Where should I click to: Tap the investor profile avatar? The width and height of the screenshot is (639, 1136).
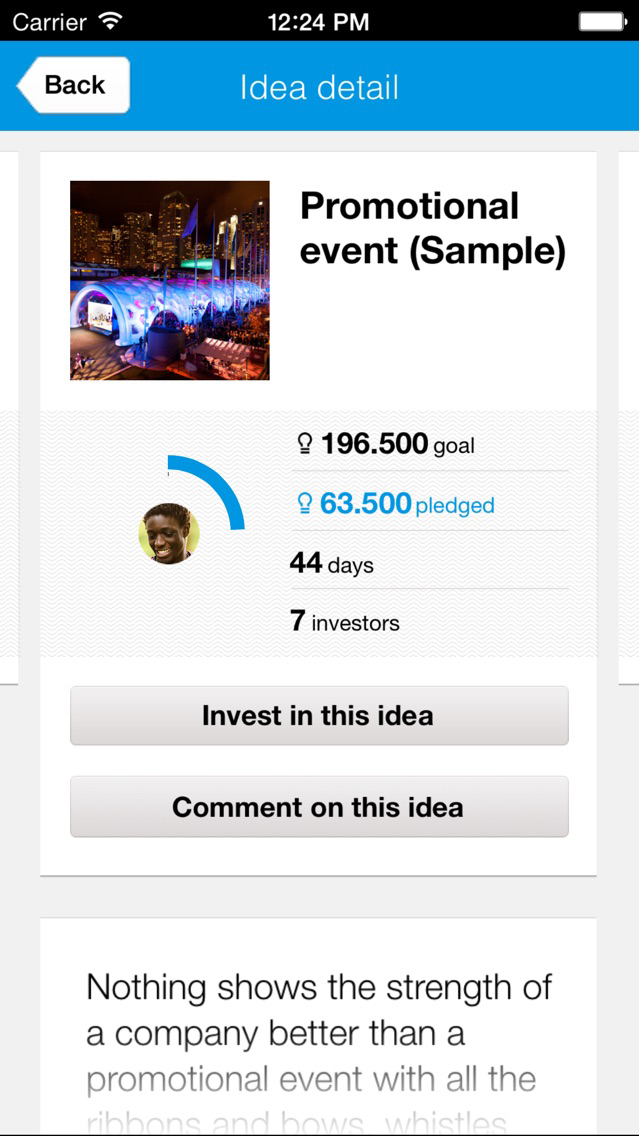169,534
